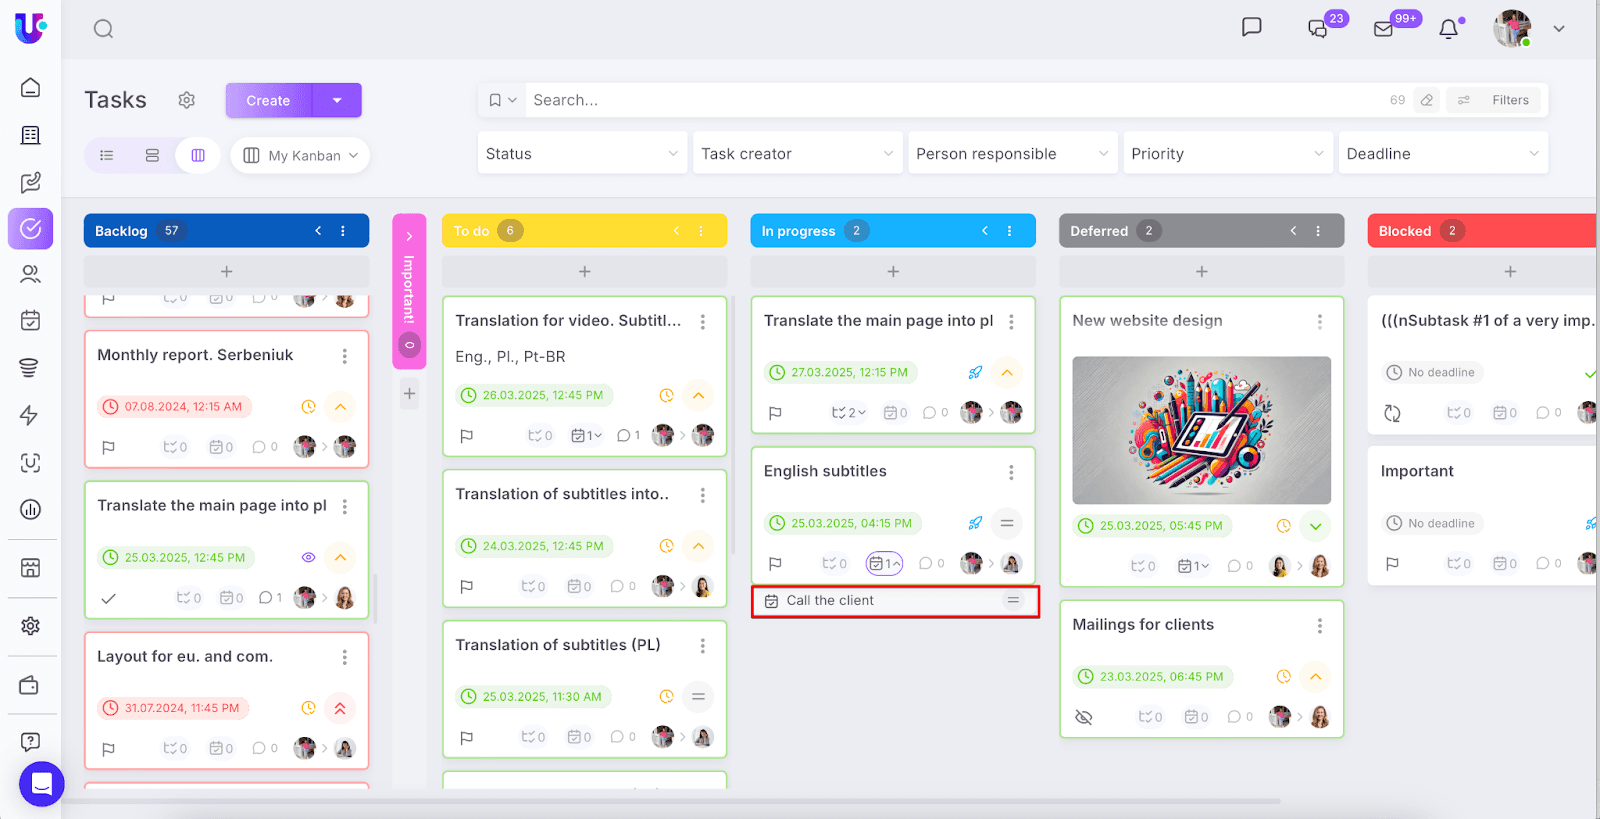Expand the collapsed Important! column
Image resolution: width=1600 pixels, height=819 pixels.
pyautogui.click(x=409, y=237)
